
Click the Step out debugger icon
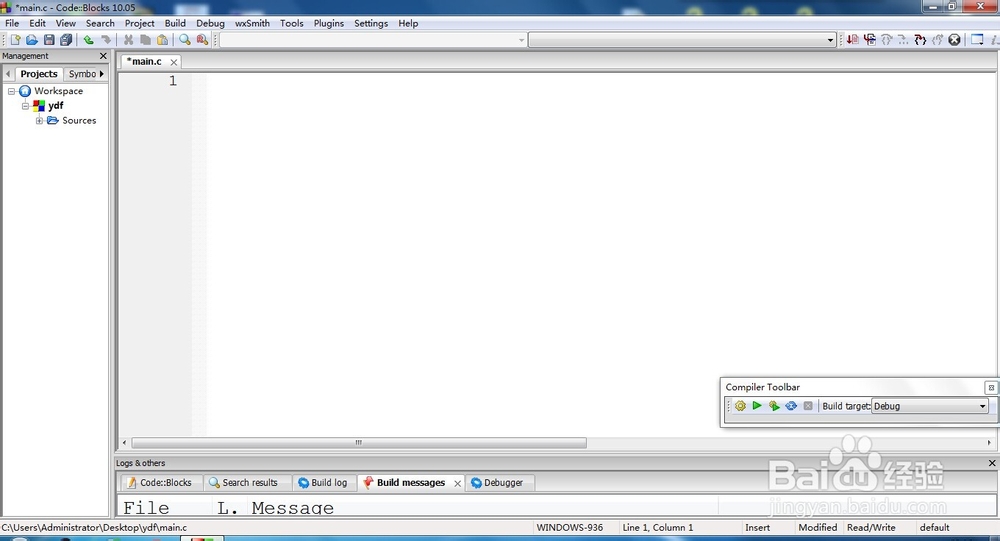937,40
